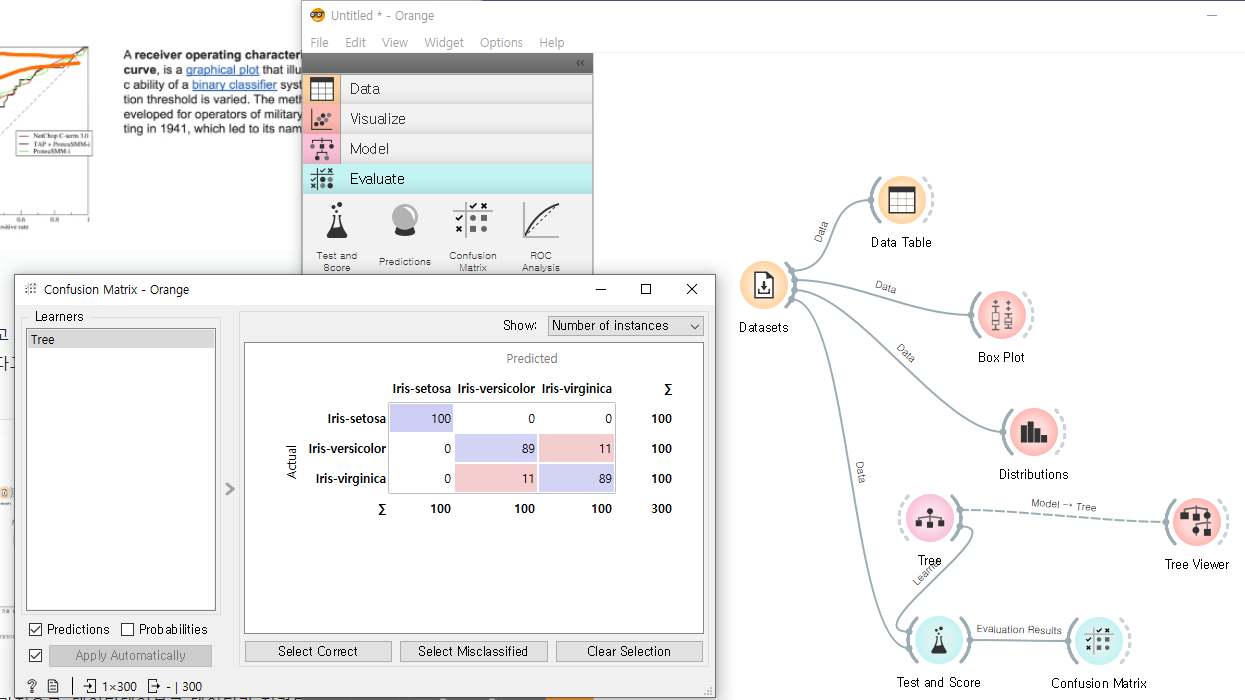Open help in Confusion Matrix status bar
The image size is (1245, 700).
(x=32, y=686)
